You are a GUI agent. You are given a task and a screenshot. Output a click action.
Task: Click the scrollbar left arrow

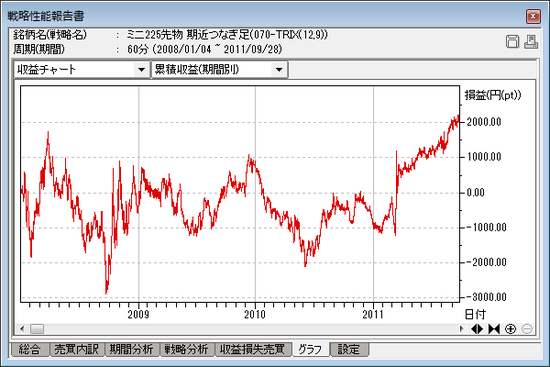pyautogui.click(x=22, y=329)
